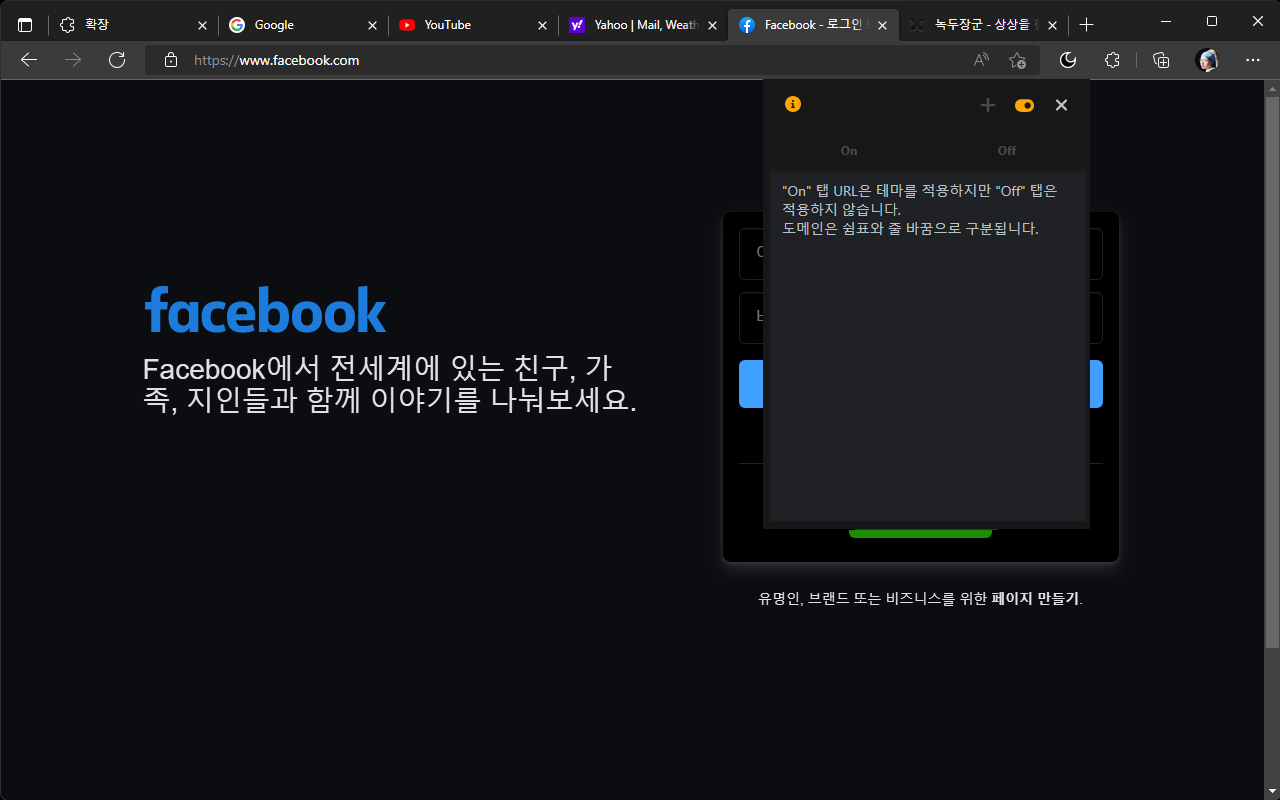Click the plus icon in extension popup

coord(988,105)
